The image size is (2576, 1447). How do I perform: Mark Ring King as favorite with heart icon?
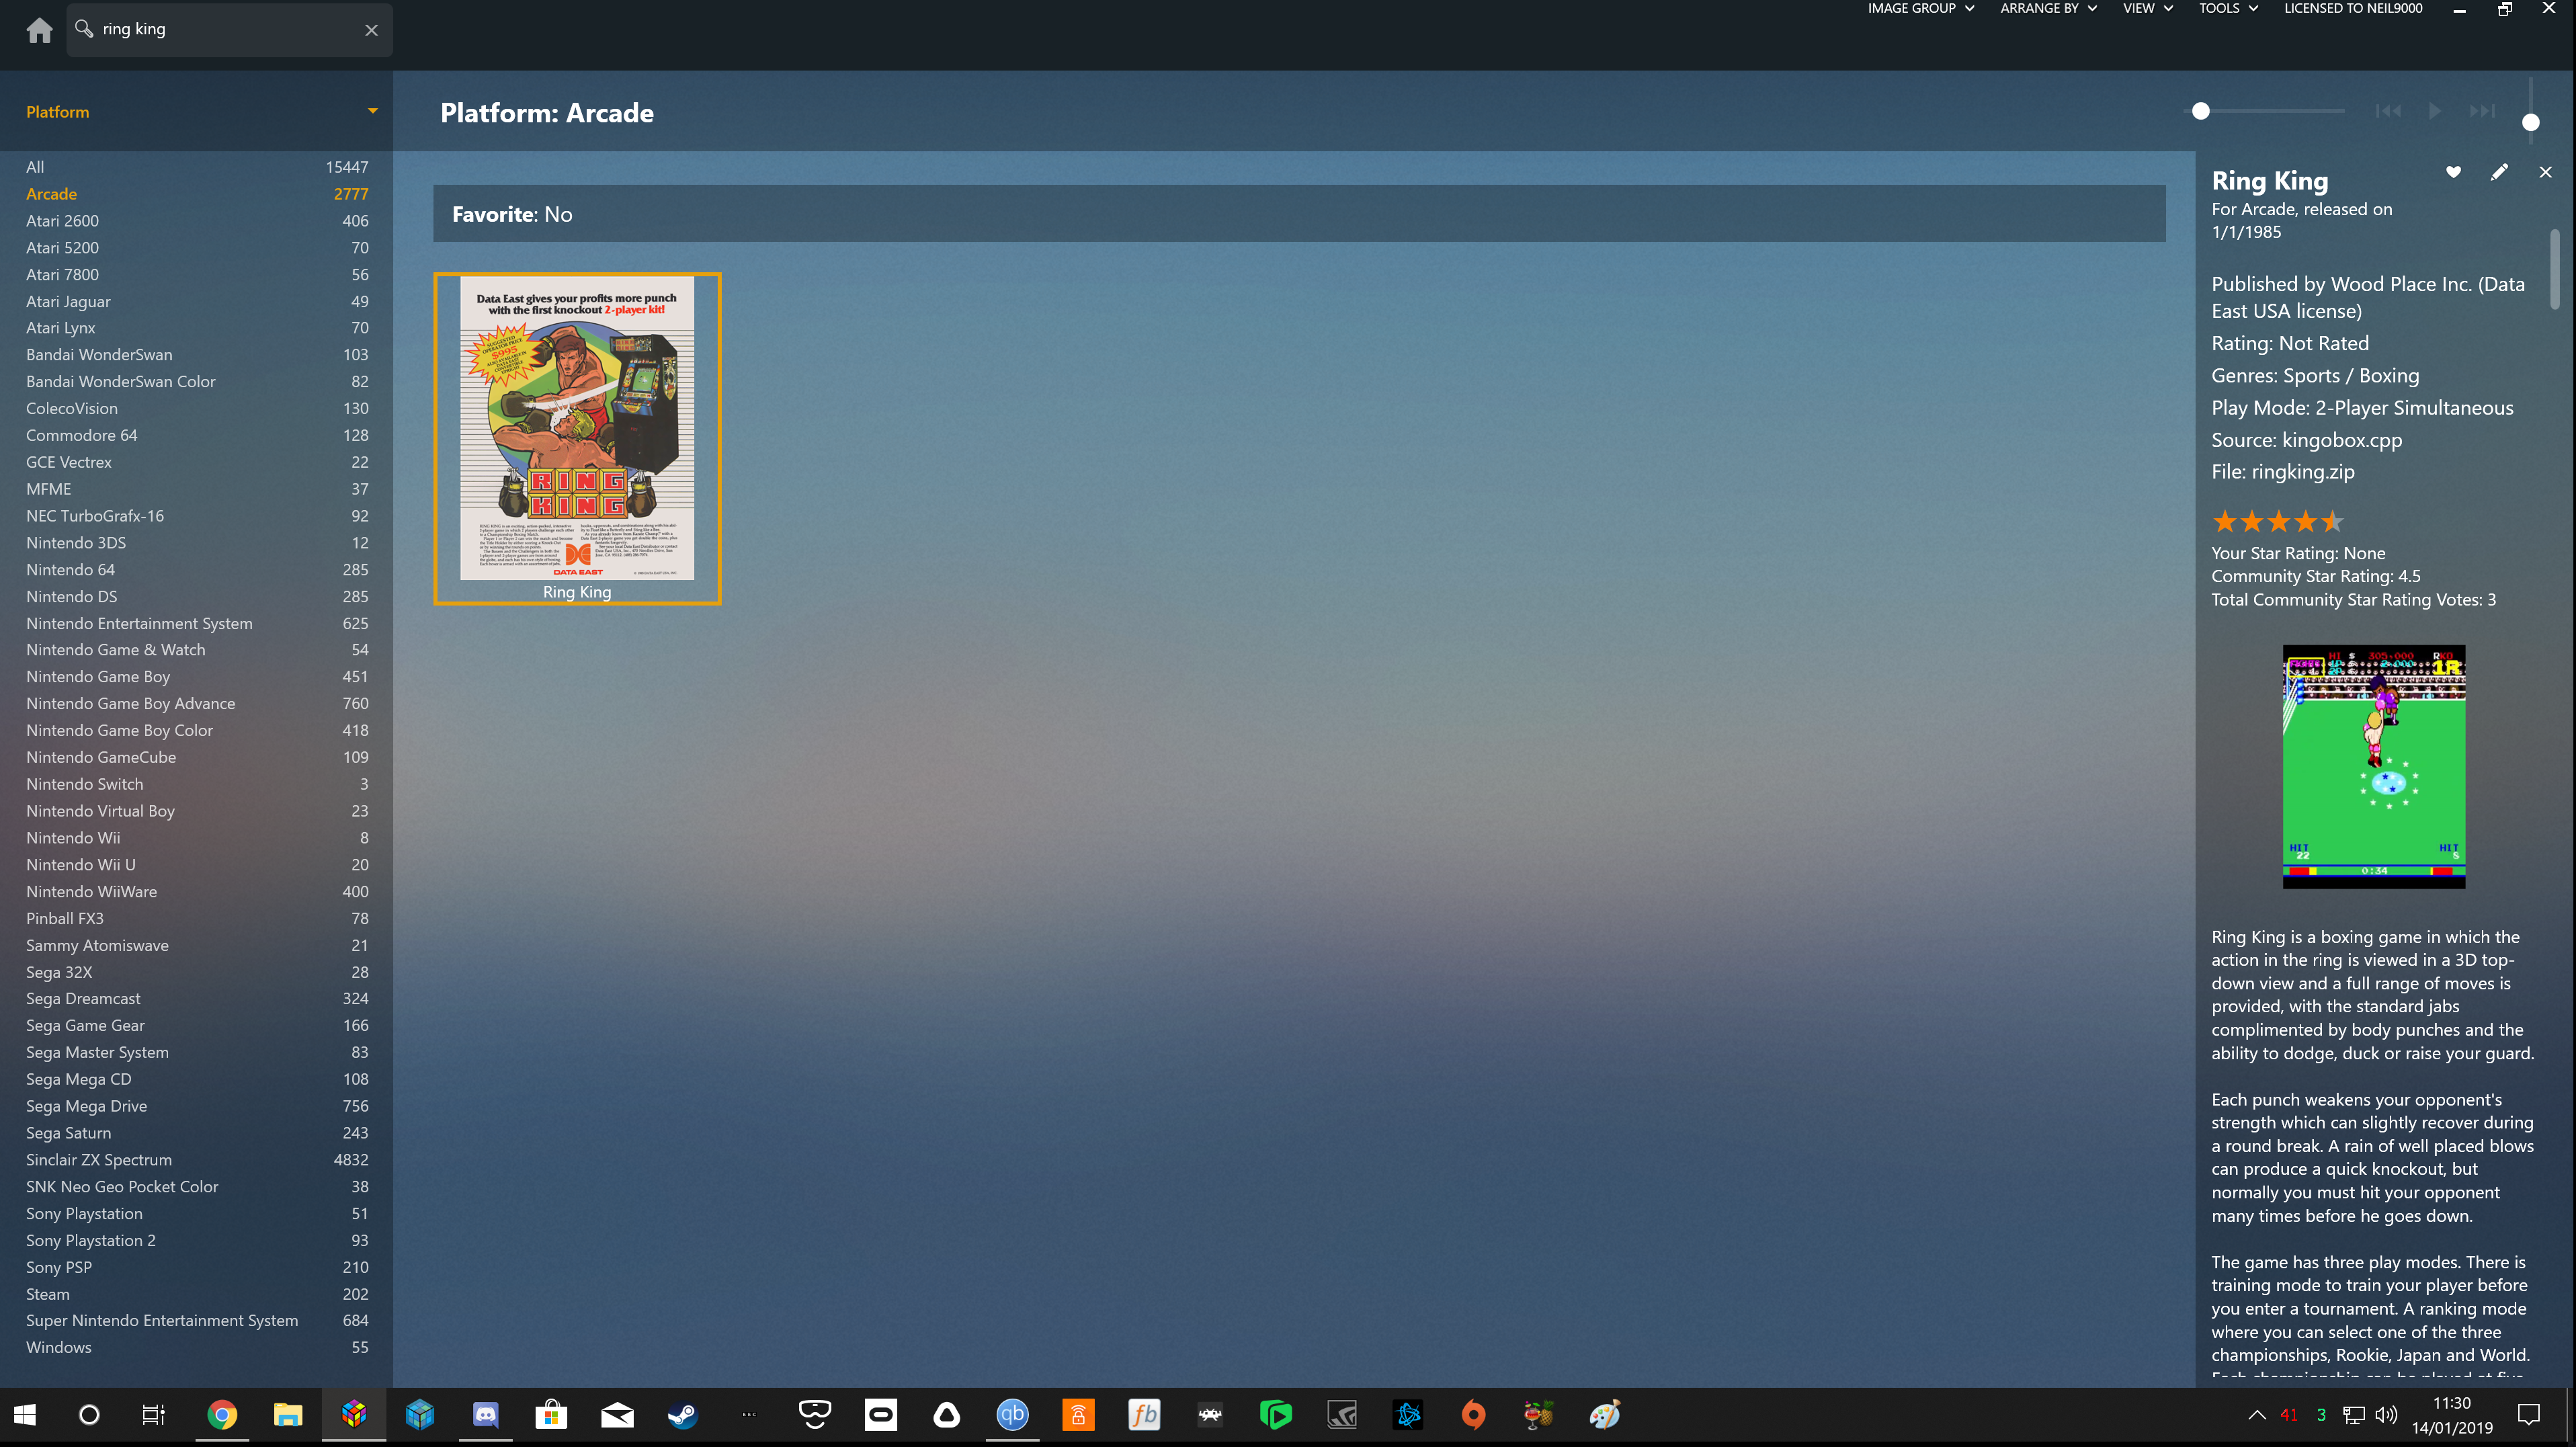pyautogui.click(x=2453, y=172)
